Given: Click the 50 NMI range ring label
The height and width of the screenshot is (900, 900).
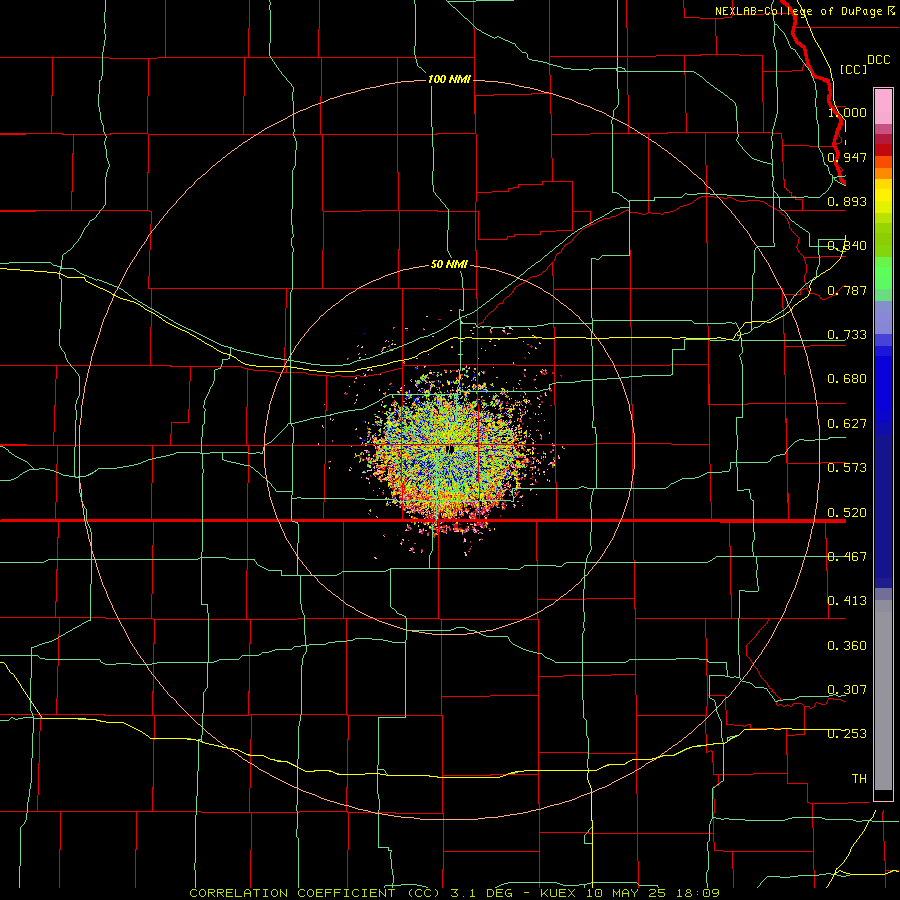Looking at the screenshot, I should pos(449,264).
